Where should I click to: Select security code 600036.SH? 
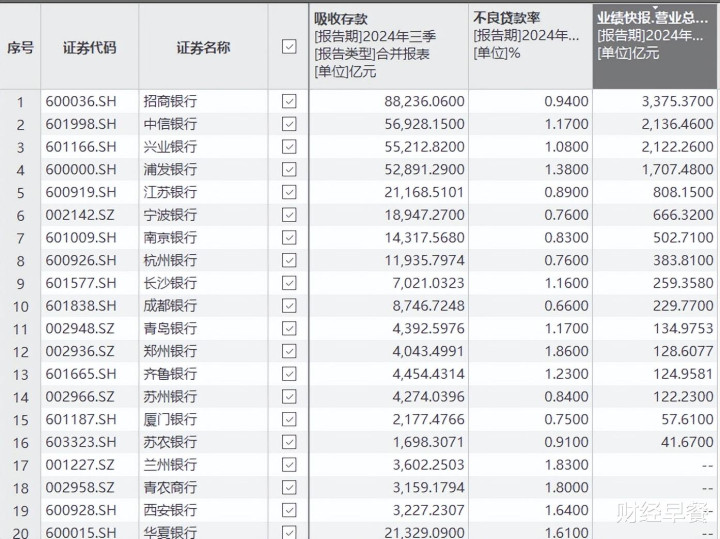[x=81, y=101]
